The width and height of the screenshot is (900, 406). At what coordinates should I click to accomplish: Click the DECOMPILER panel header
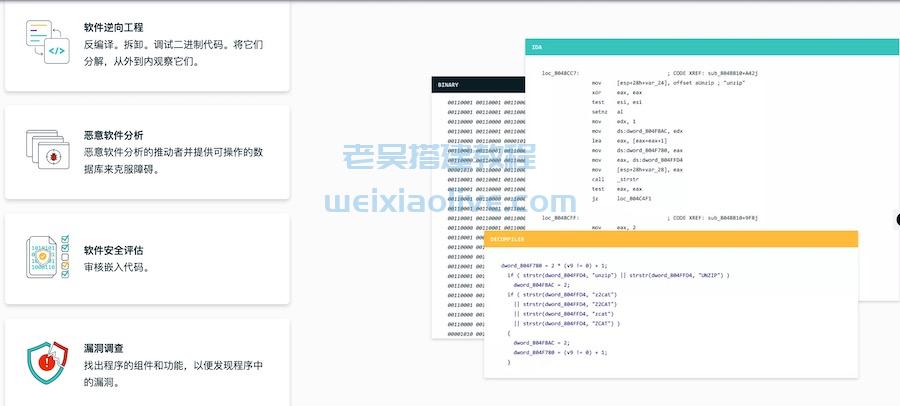[x=671, y=239]
